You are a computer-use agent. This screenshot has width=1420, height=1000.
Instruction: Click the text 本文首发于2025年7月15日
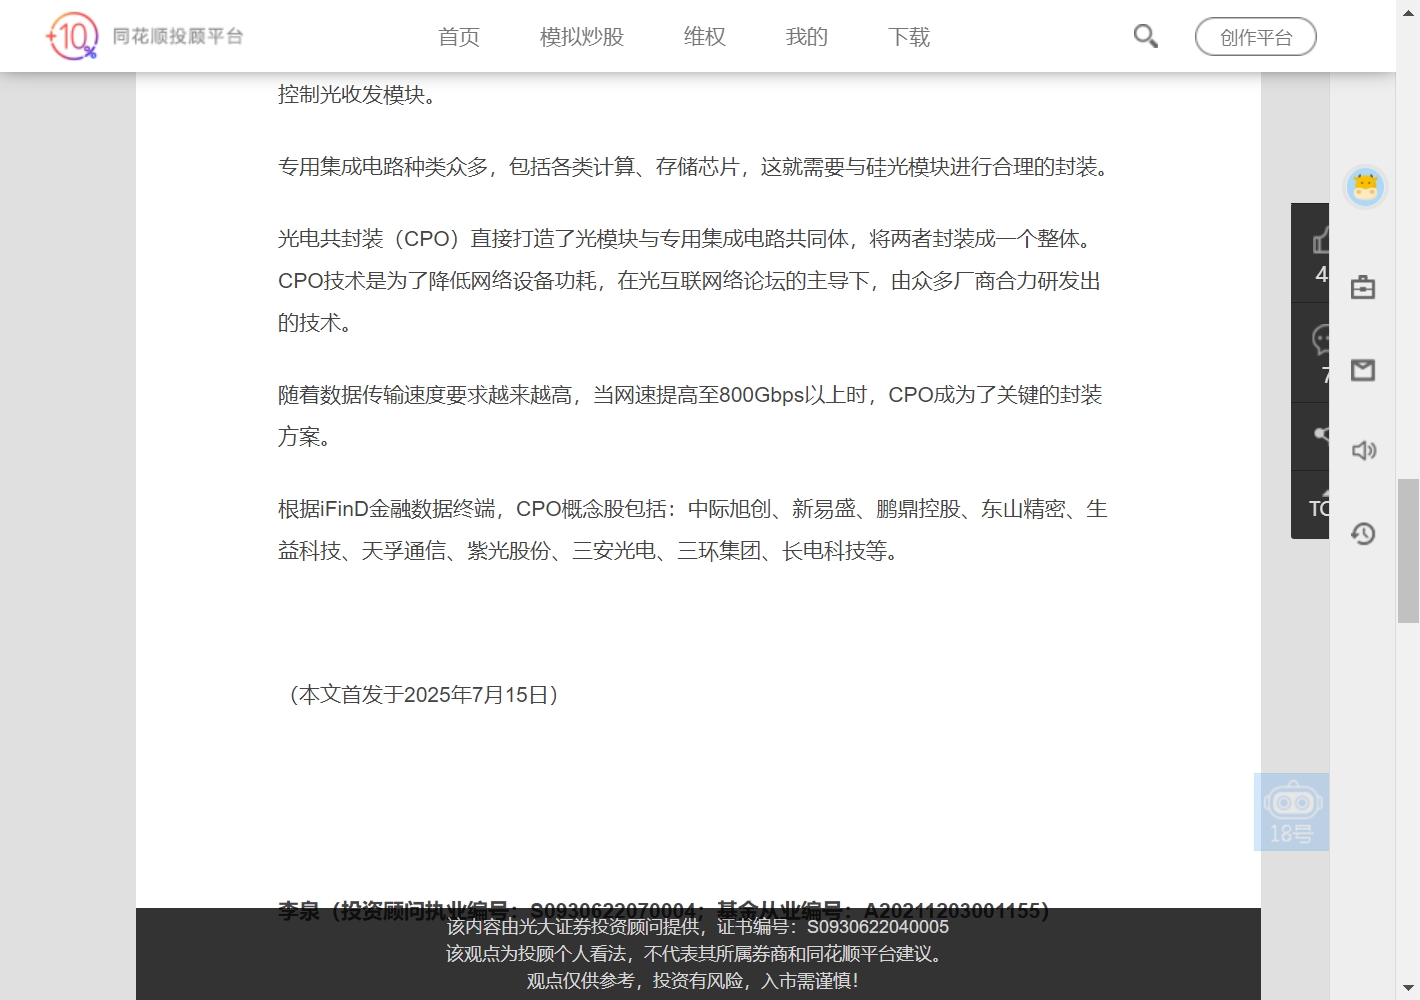(424, 695)
